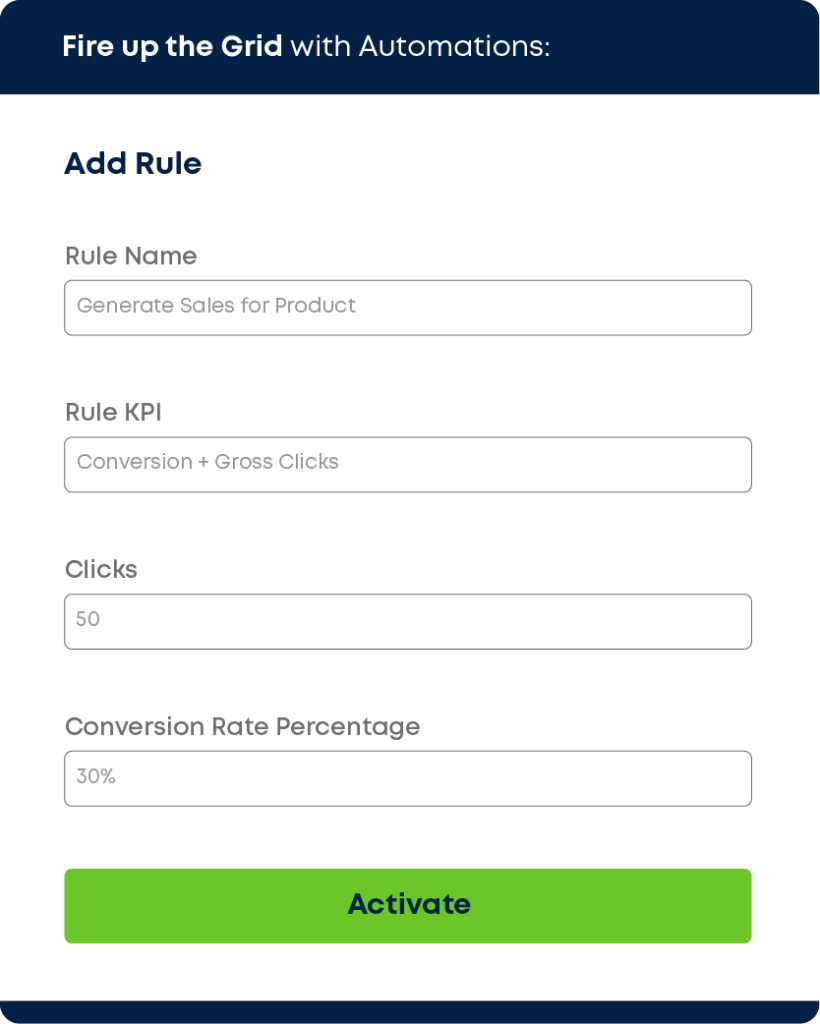820x1024 pixels.
Task: Click the 'Rule Name' field label
Action: (x=131, y=256)
